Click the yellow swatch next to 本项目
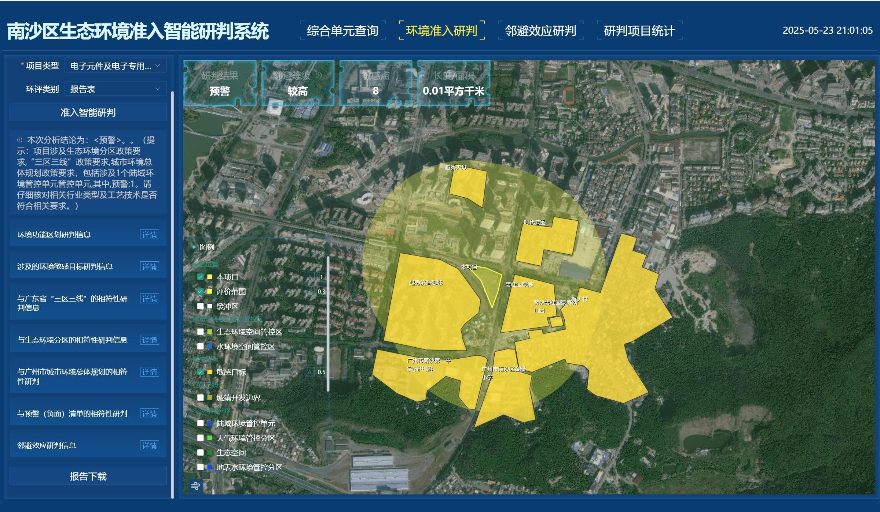 coord(210,276)
